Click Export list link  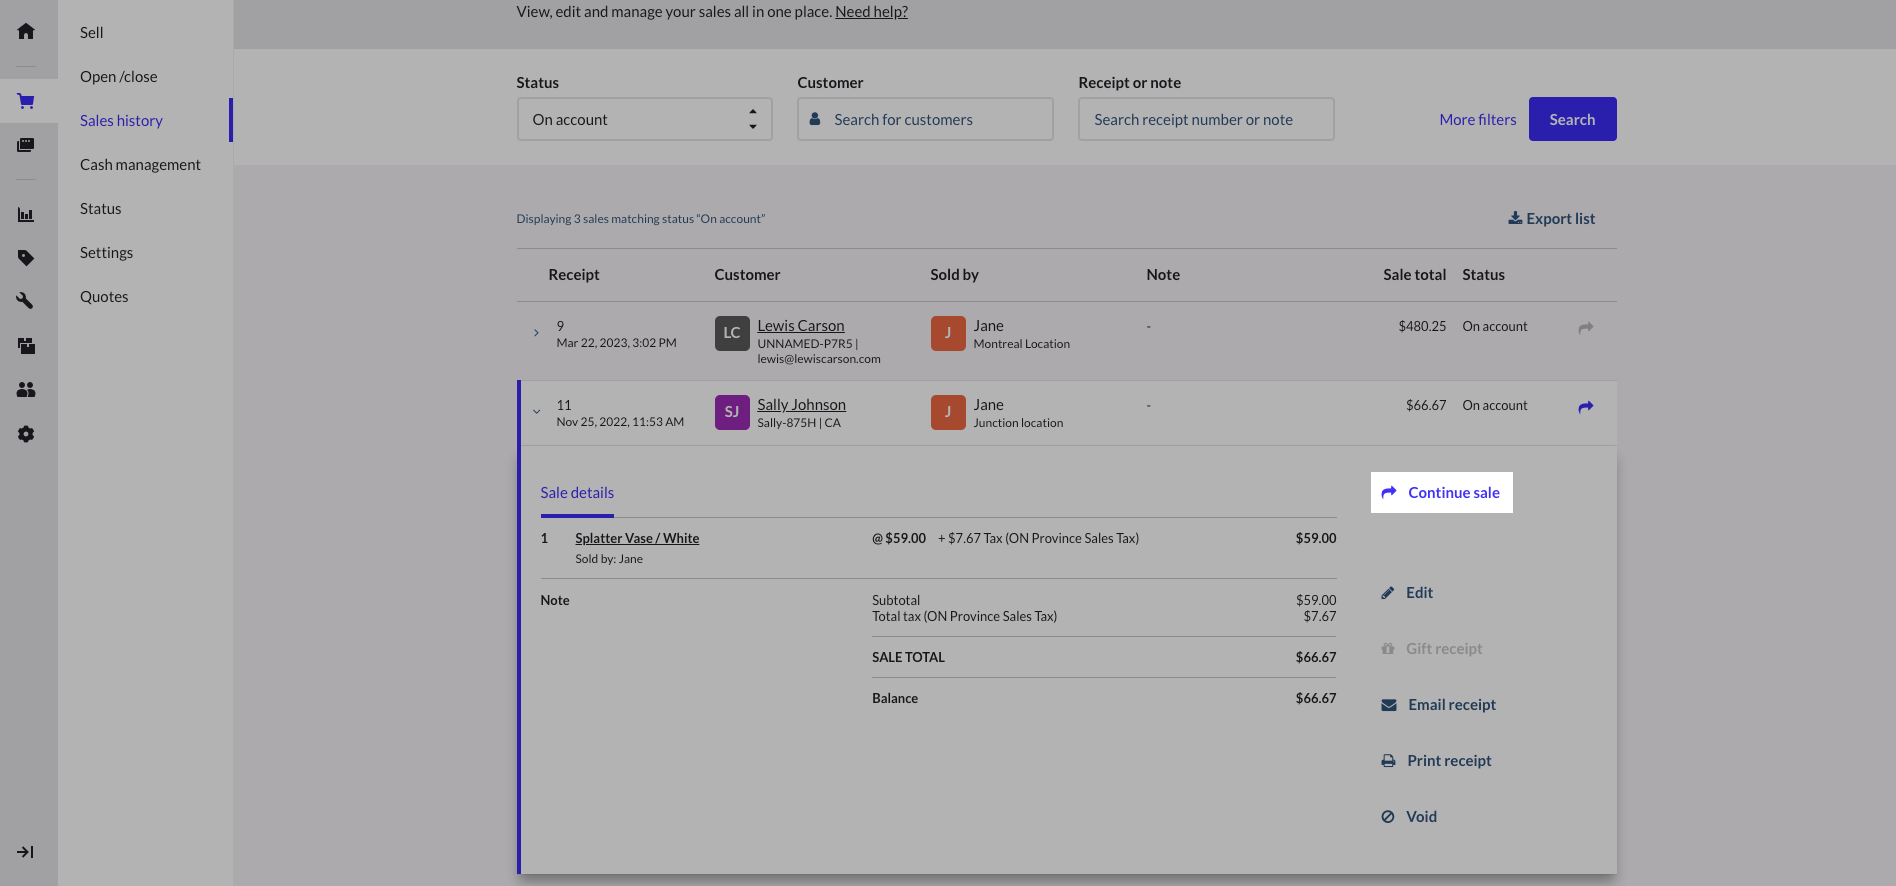coord(1551,219)
